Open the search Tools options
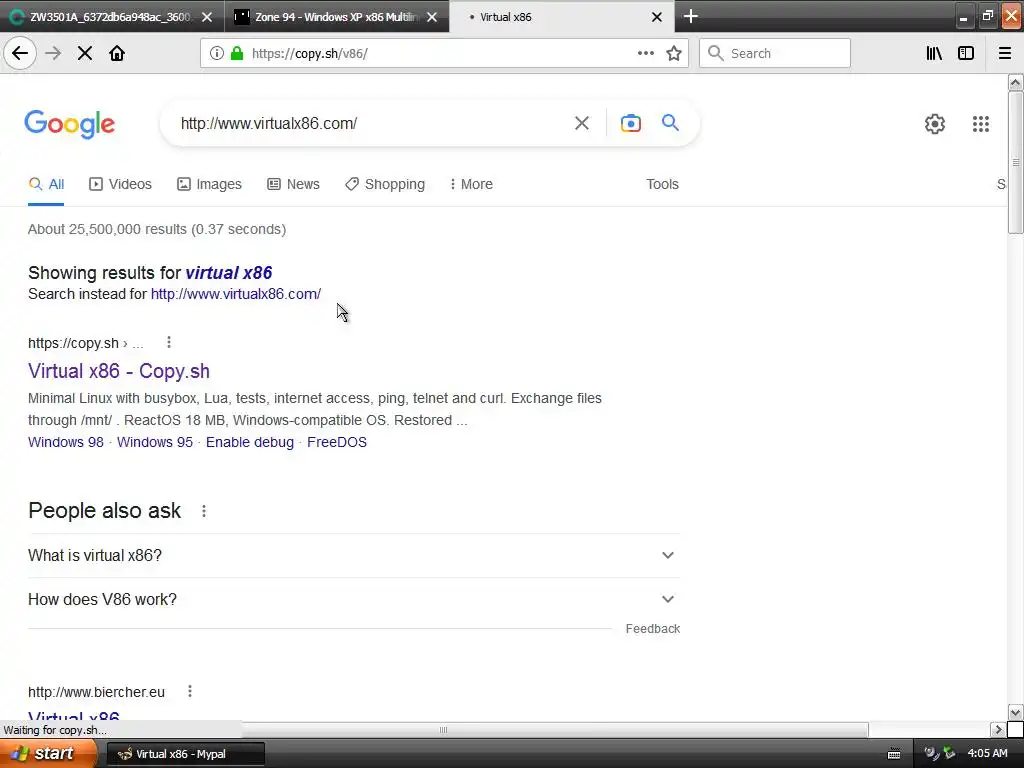The height and width of the screenshot is (768, 1024). [x=662, y=184]
